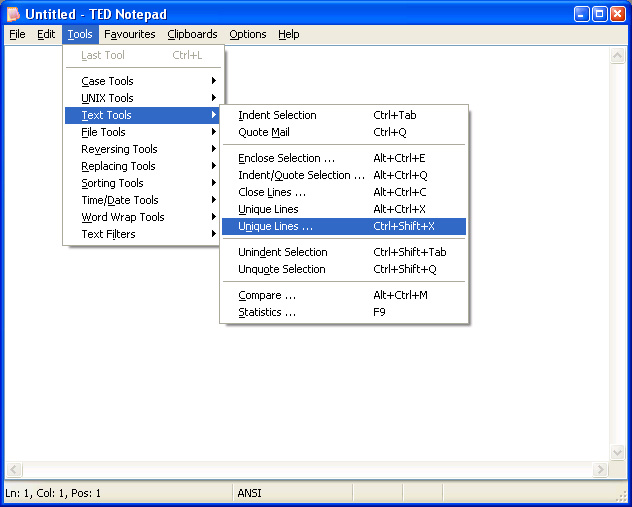The height and width of the screenshot is (507, 632).
Task: Open the Favourites menu
Action: tap(130, 34)
